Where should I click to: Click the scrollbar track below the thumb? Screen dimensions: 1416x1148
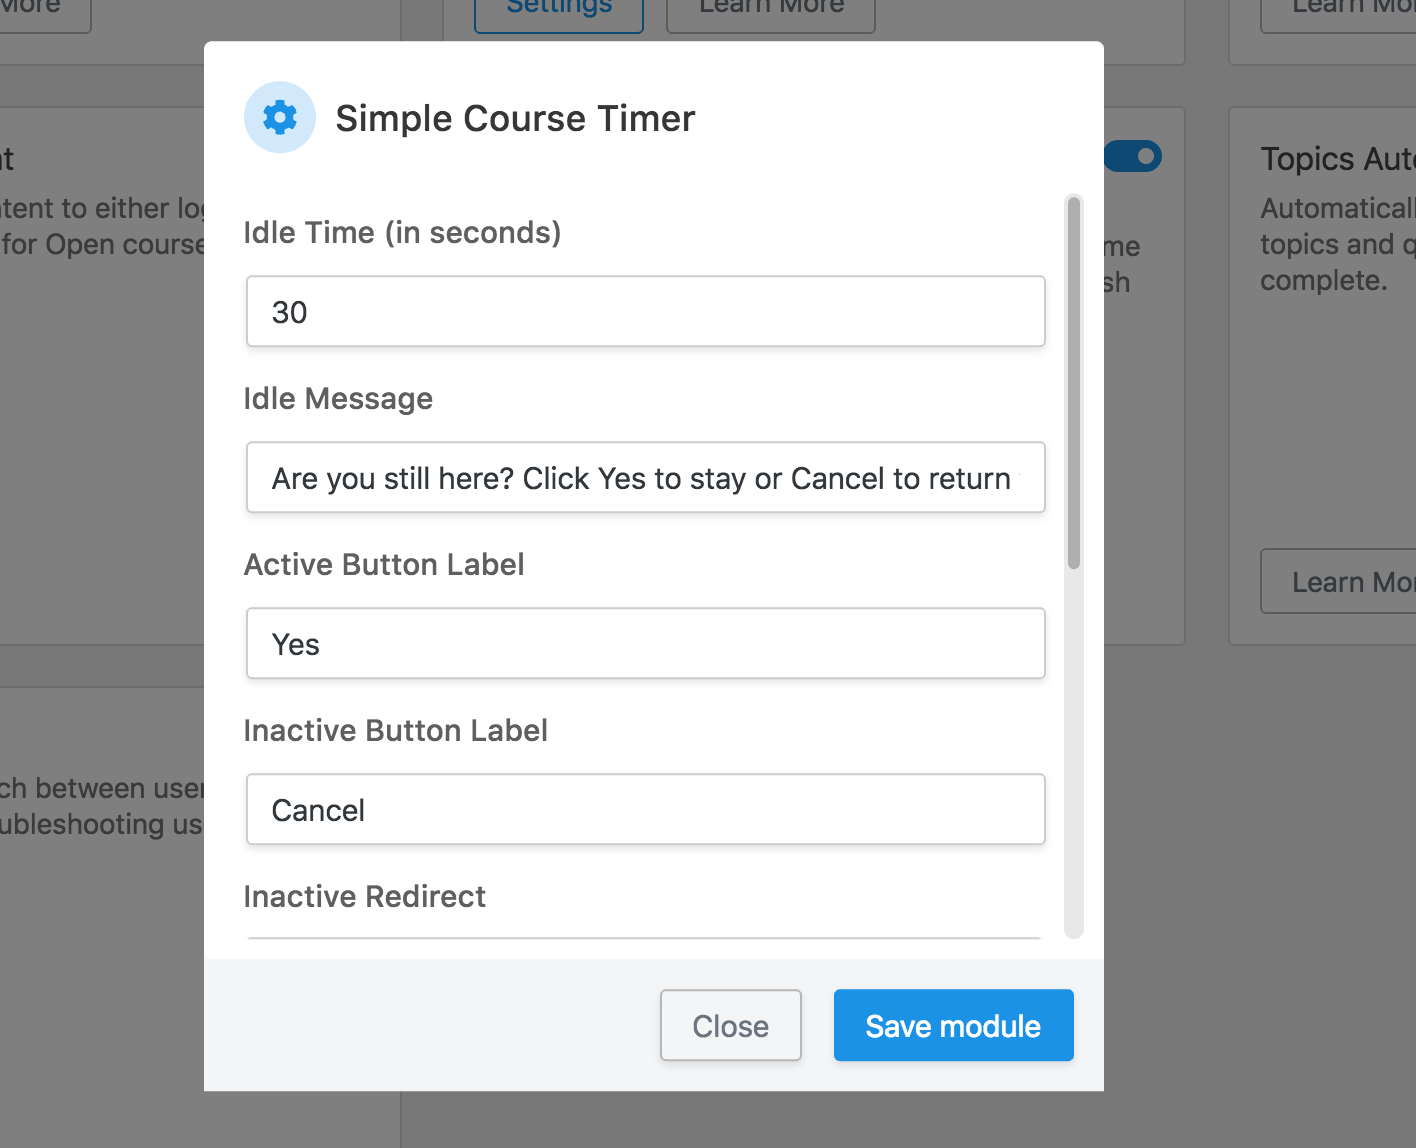(1074, 750)
